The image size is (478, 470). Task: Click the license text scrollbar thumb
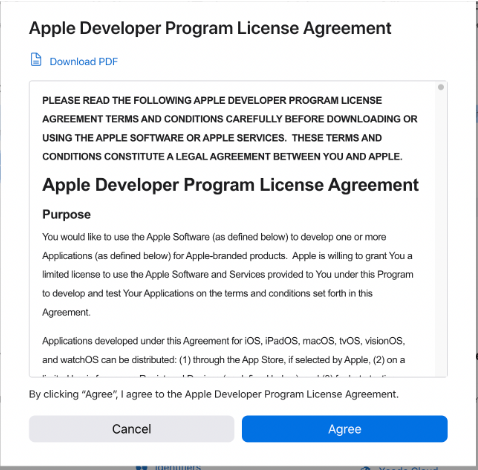click(x=441, y=87)
